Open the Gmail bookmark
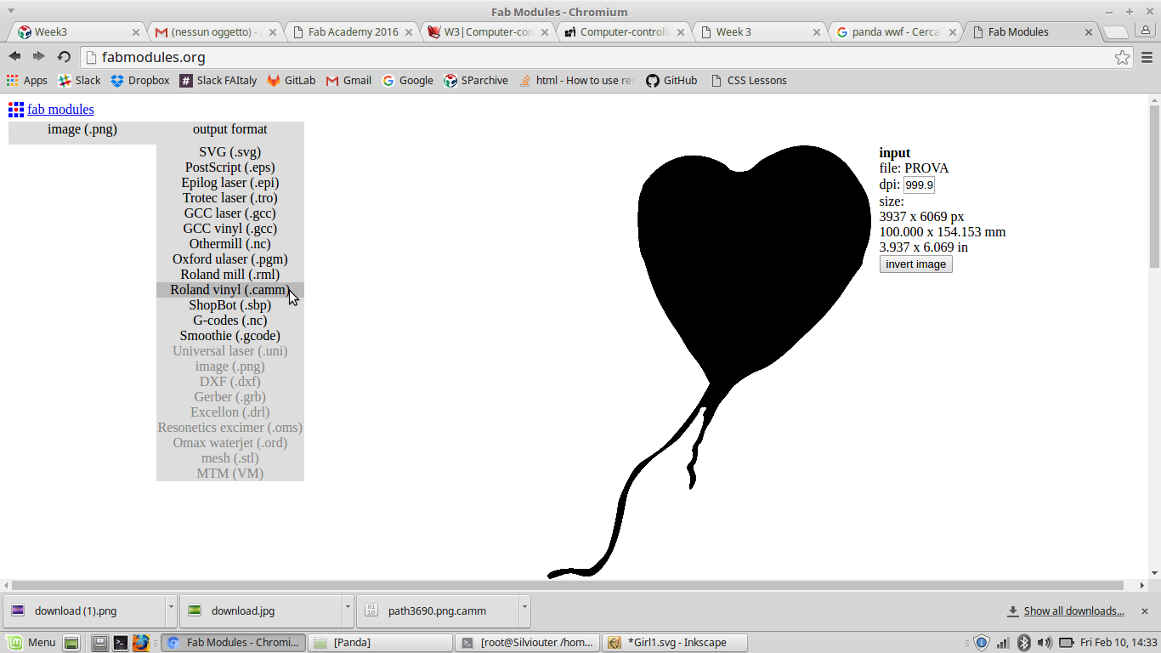 (x=349, y=80)
